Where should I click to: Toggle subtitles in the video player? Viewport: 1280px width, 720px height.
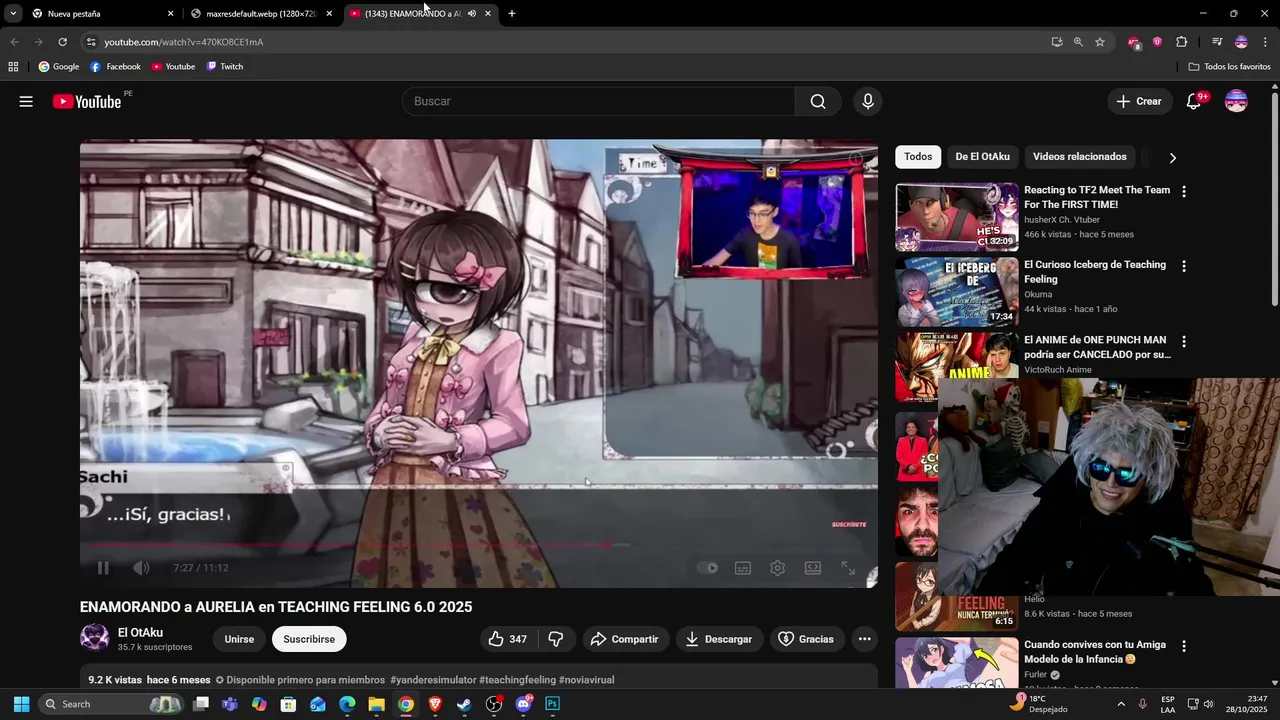[743, 568]
